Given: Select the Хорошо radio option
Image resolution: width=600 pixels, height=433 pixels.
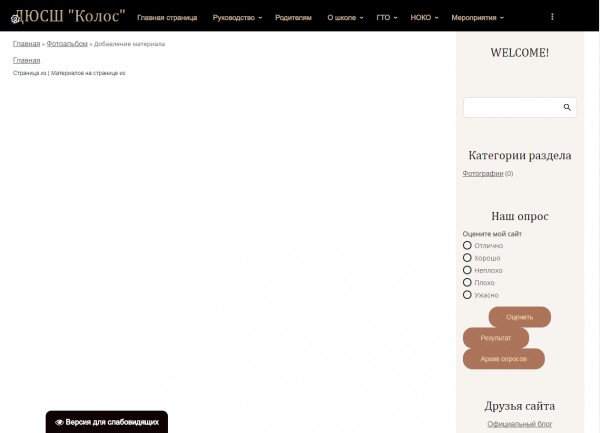Looking at the screenshot, I should pyautogui.click(x=467, y=258).
